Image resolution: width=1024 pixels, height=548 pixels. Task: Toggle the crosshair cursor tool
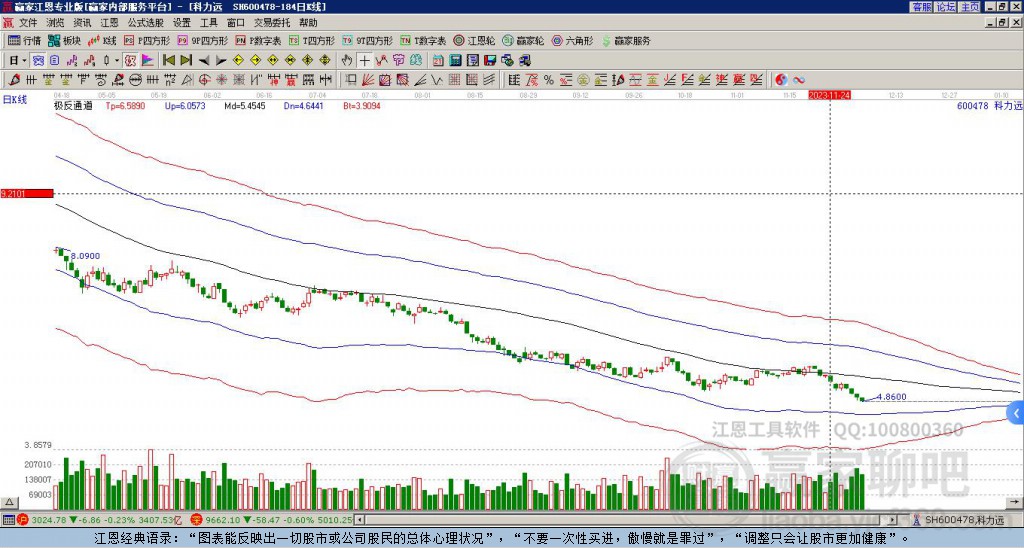point(365,60)
